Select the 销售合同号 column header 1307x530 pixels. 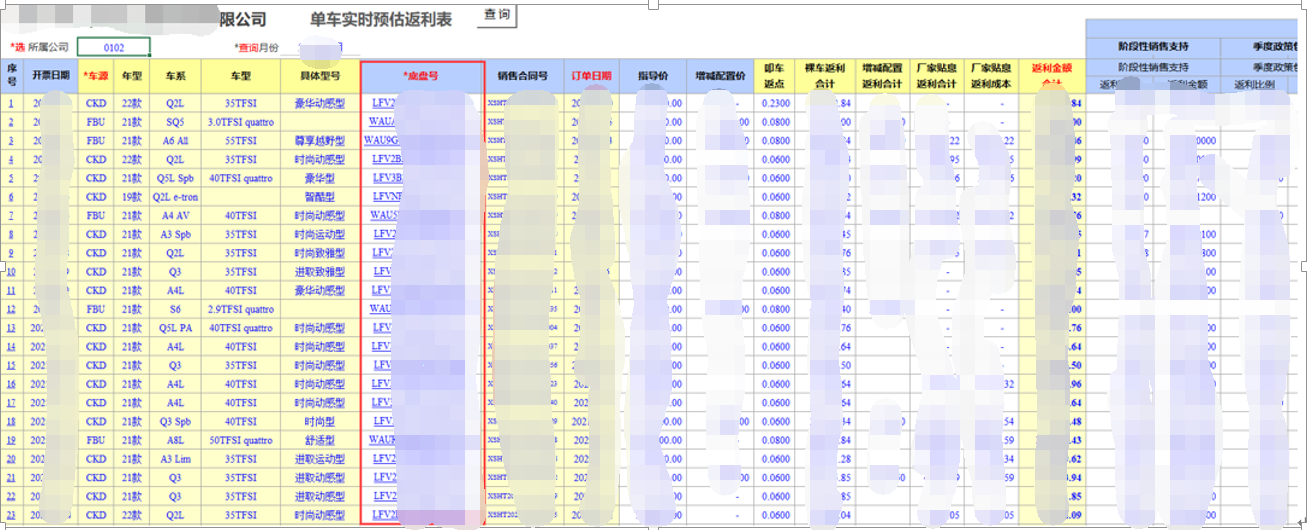pos(523,75)
